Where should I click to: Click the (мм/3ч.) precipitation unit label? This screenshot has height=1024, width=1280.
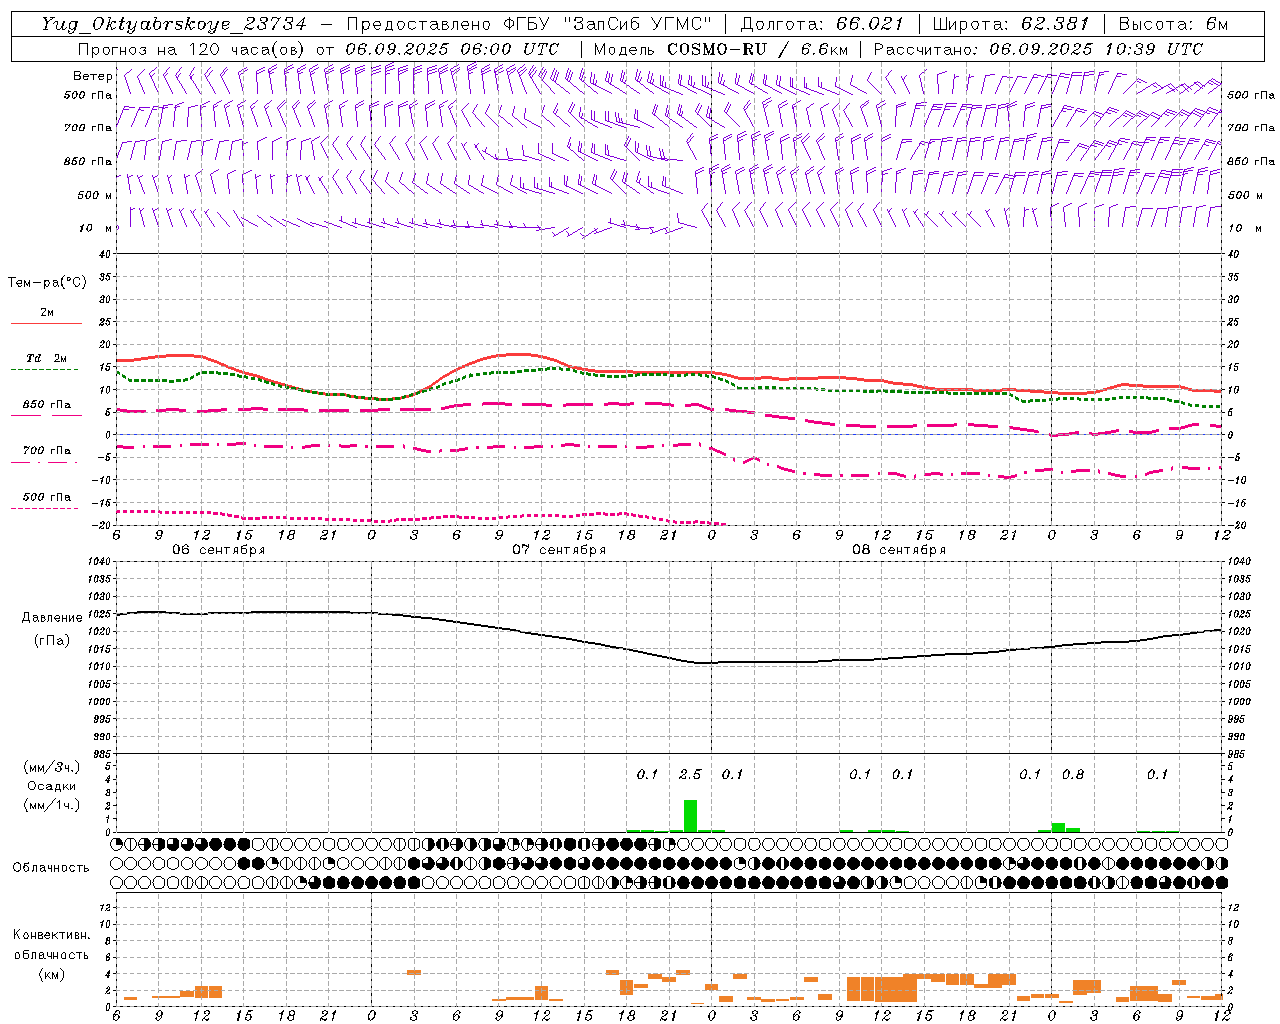pos(50,767)
